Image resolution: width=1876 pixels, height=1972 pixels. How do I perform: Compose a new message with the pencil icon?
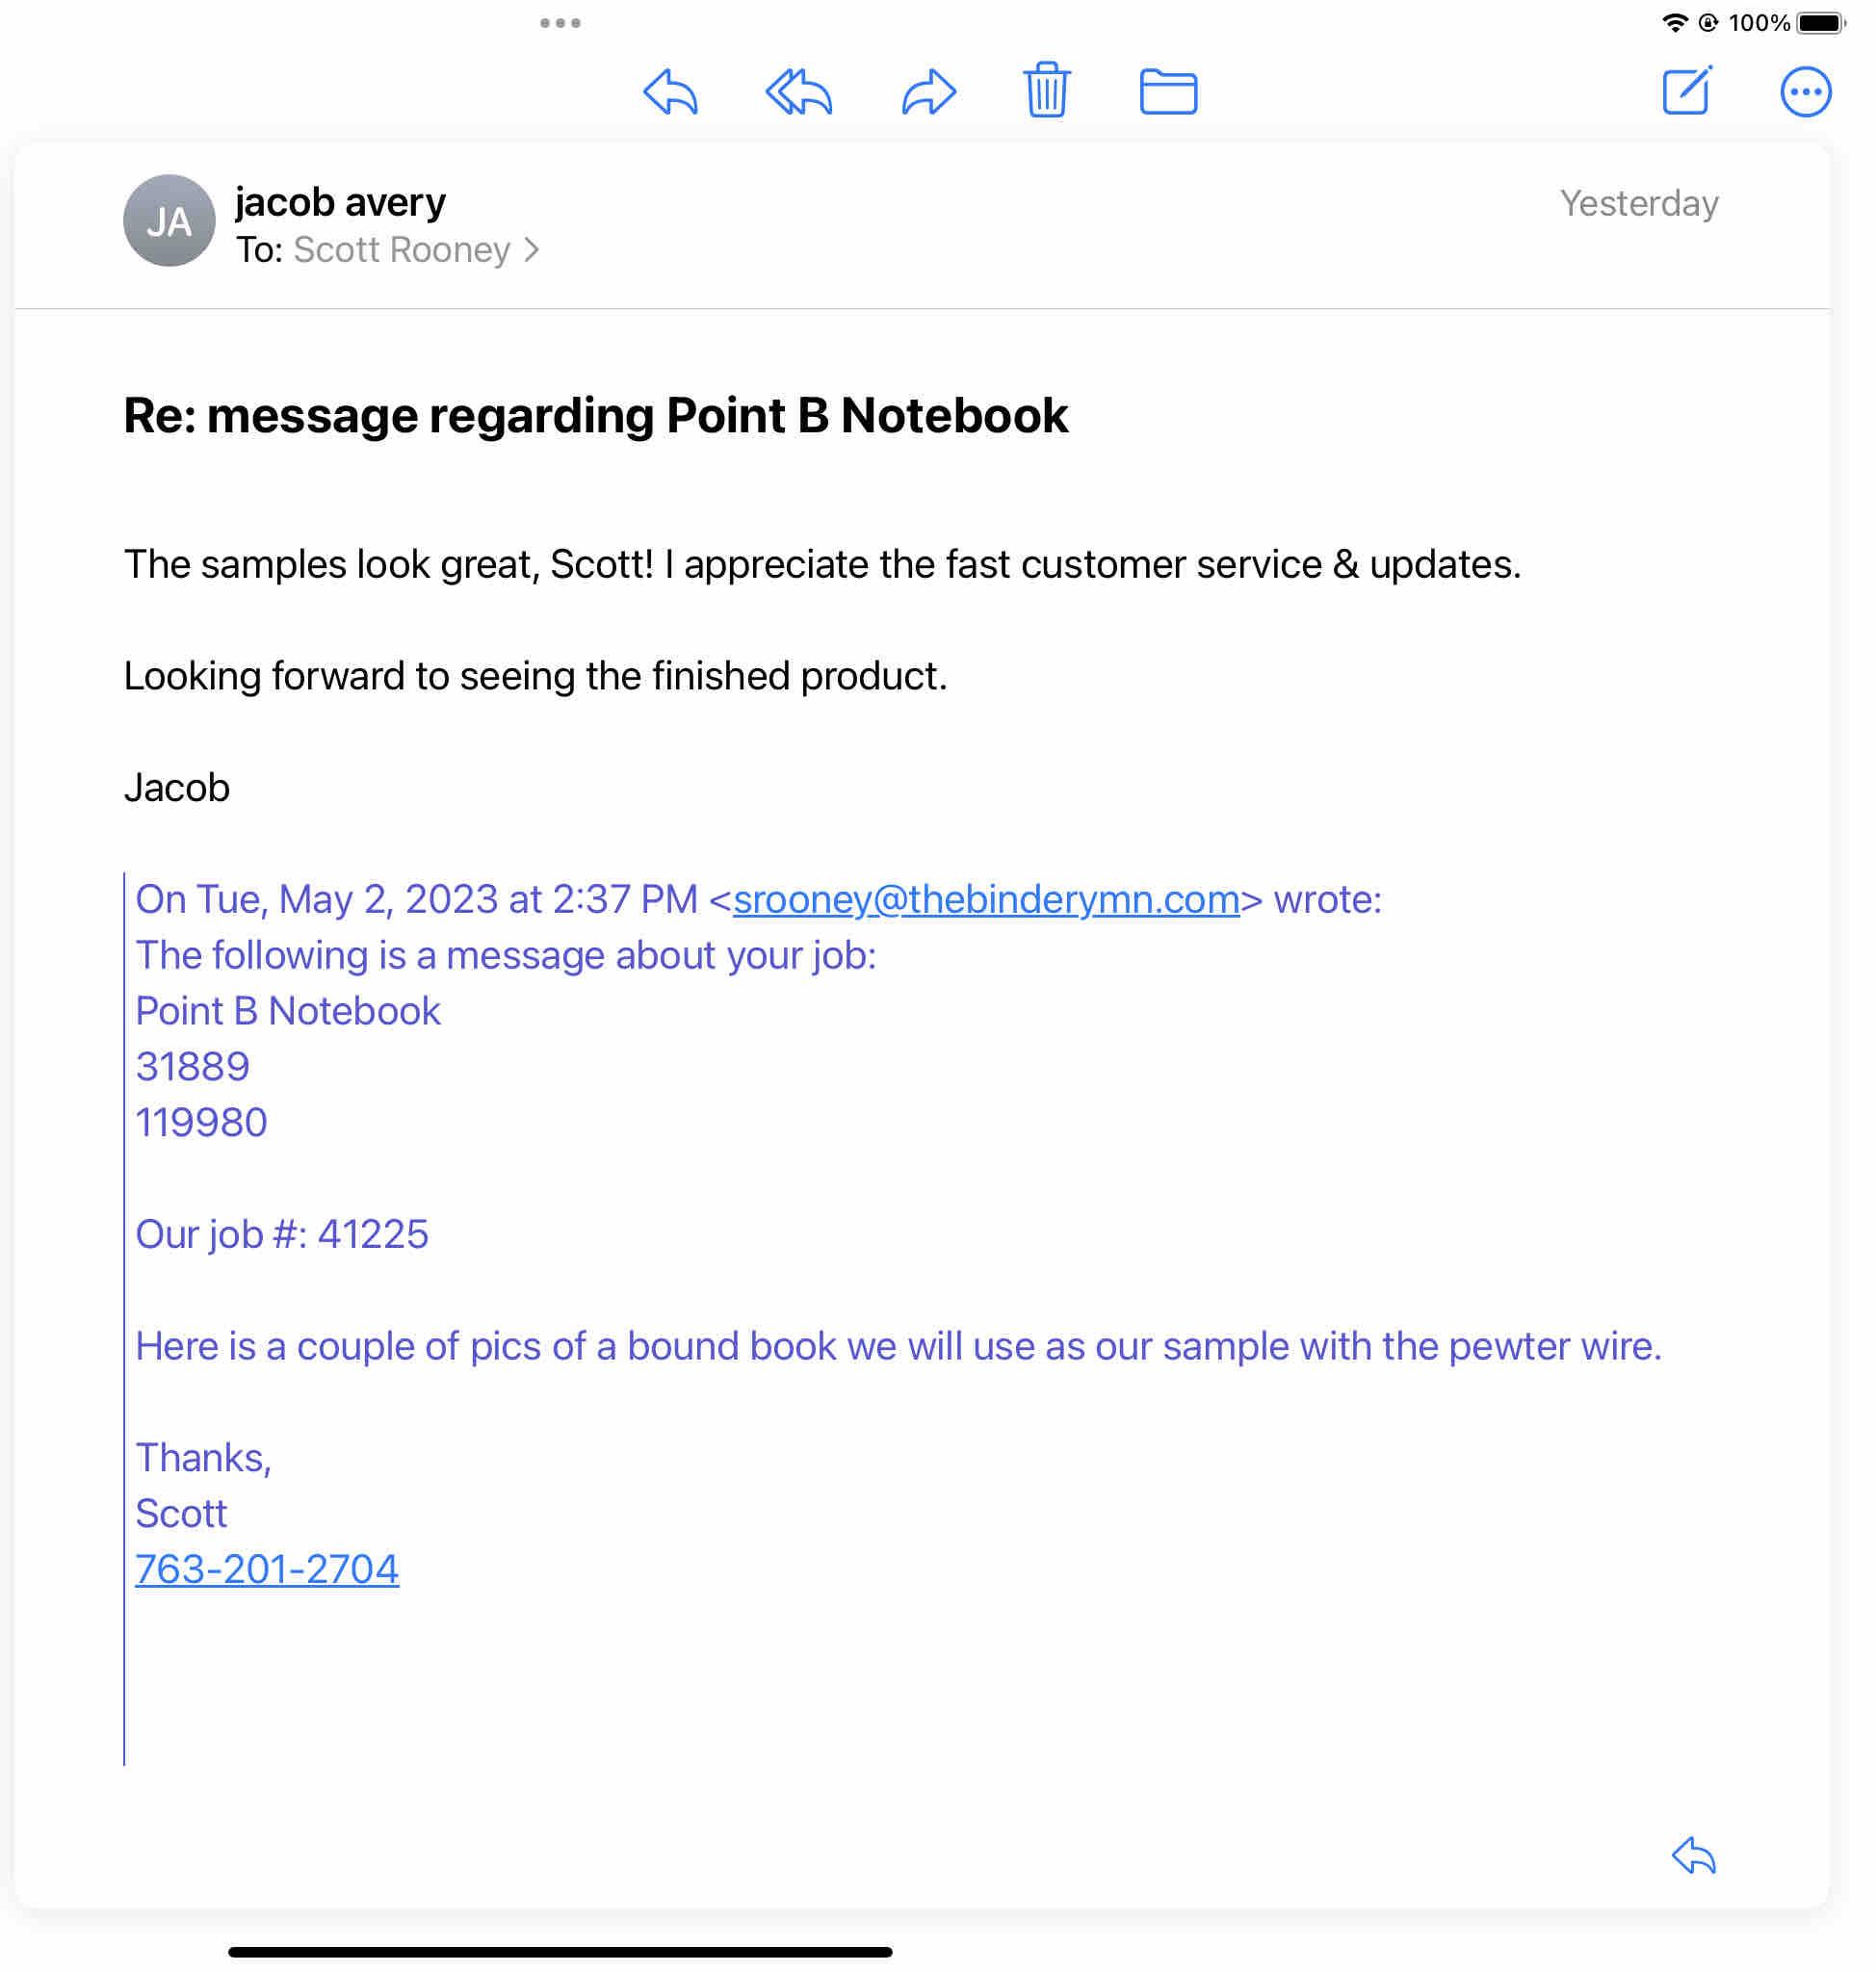pos(1687,91)
